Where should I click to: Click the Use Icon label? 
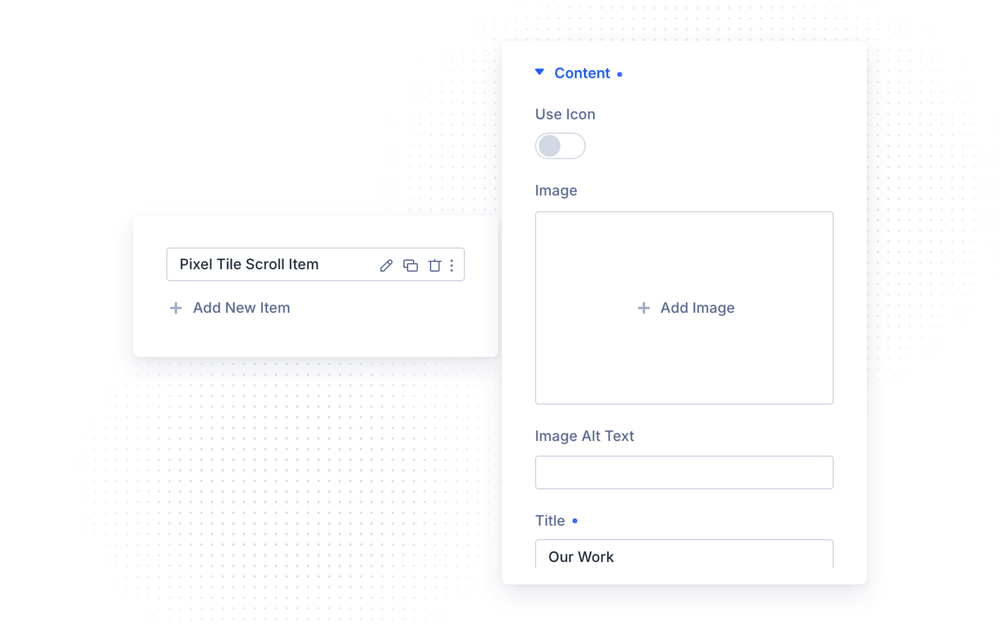[x=565, y=114]
